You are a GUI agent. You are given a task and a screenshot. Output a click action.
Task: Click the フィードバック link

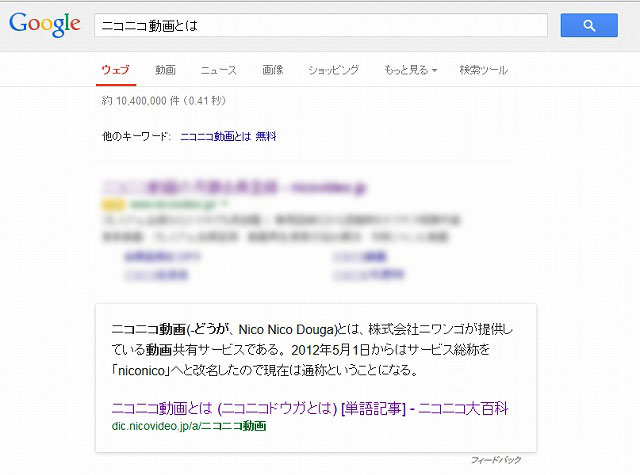point(496,460)
